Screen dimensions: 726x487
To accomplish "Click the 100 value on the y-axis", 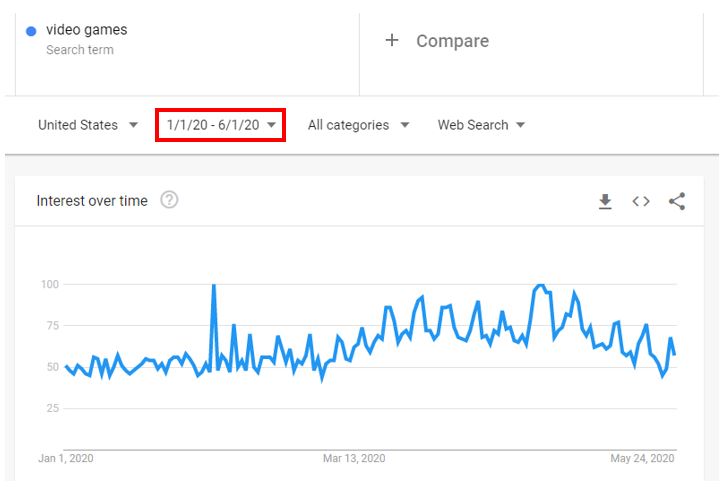I will tap(49, 285).
